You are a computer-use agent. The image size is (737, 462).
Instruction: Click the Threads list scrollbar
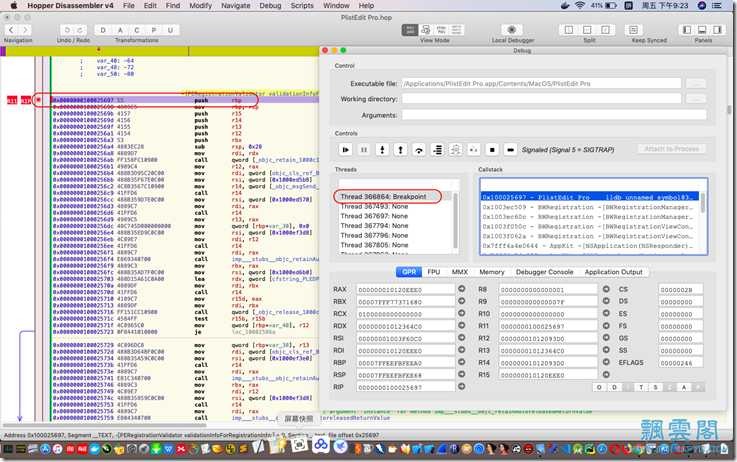pos(455,219)
